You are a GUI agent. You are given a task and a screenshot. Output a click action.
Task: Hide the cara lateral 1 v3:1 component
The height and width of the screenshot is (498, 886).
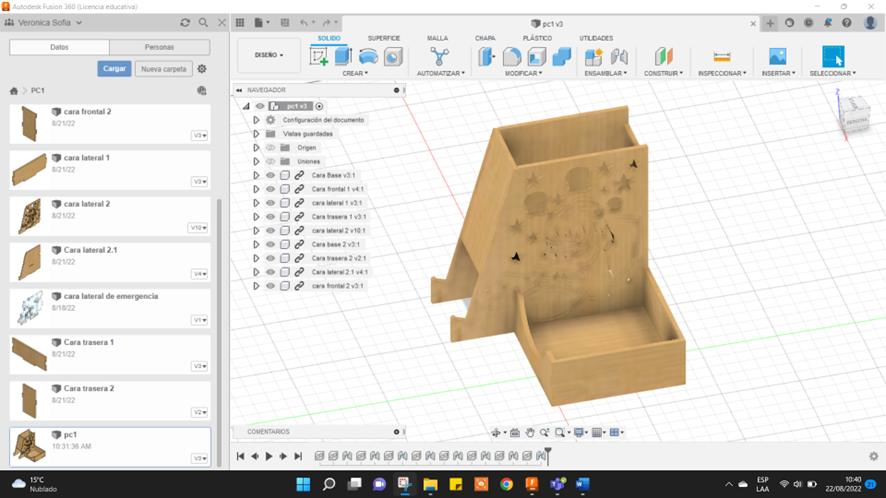click(x=271, y=203)
